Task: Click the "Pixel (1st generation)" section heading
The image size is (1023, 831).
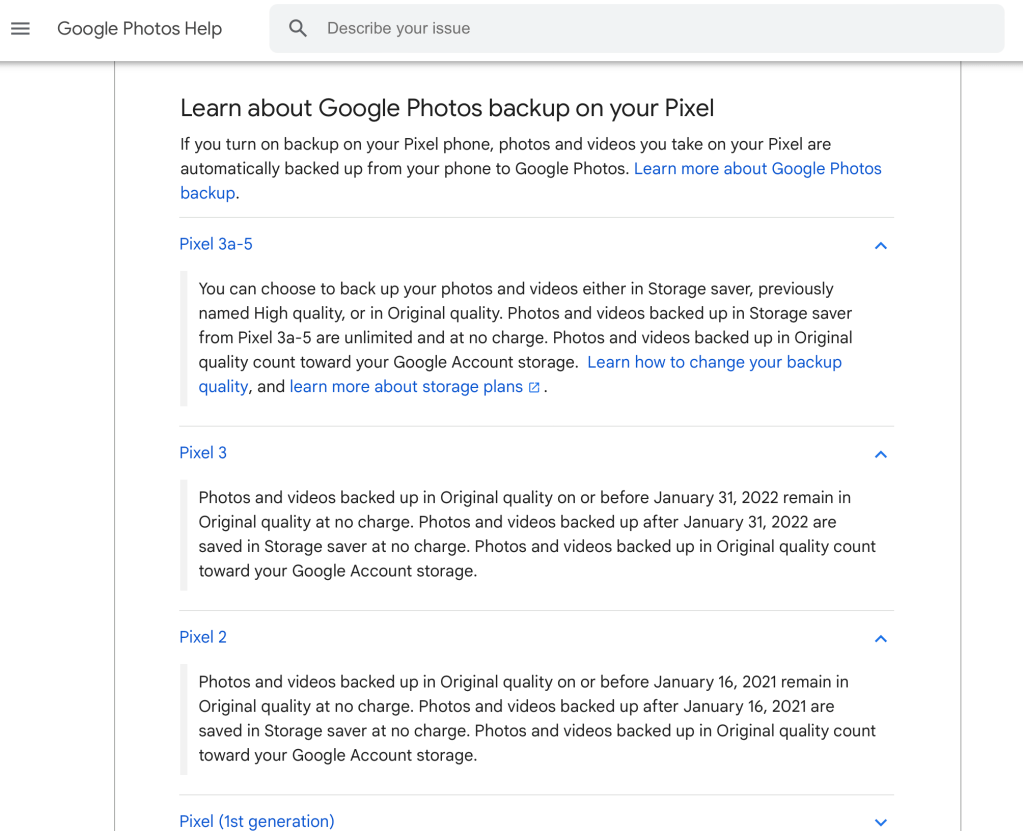Action: pos(257,821)
